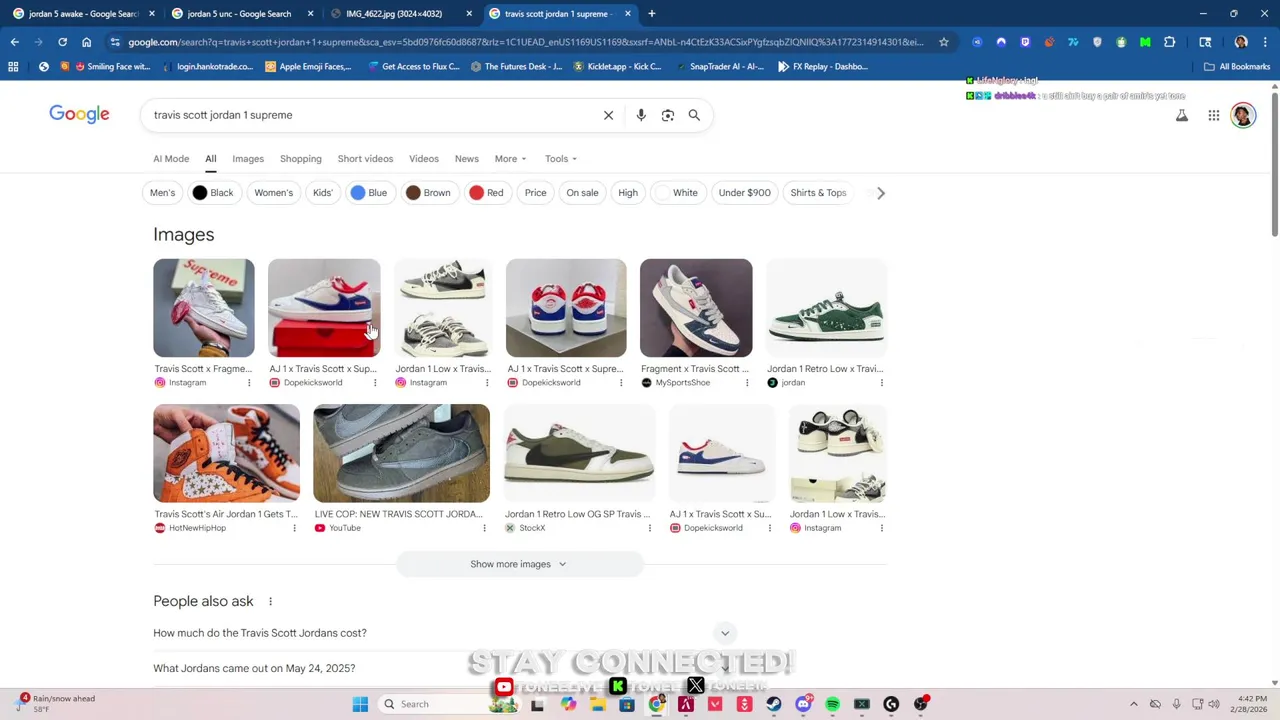This screenshot has height=720, width=1280.
Task: Expand 'How much do the Travis Scott Jordans cost?'
Action: pos(443,633)
